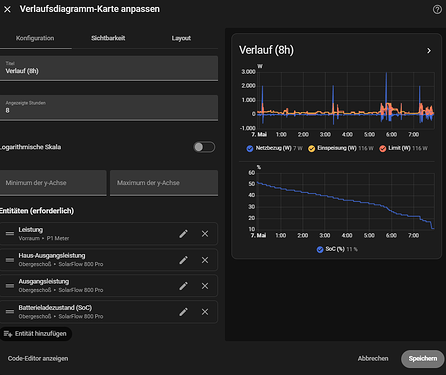This screenshot has height=375, width=446.
Task: Toggle SoC (%) legend checkbox
Action: pos(320,250)
